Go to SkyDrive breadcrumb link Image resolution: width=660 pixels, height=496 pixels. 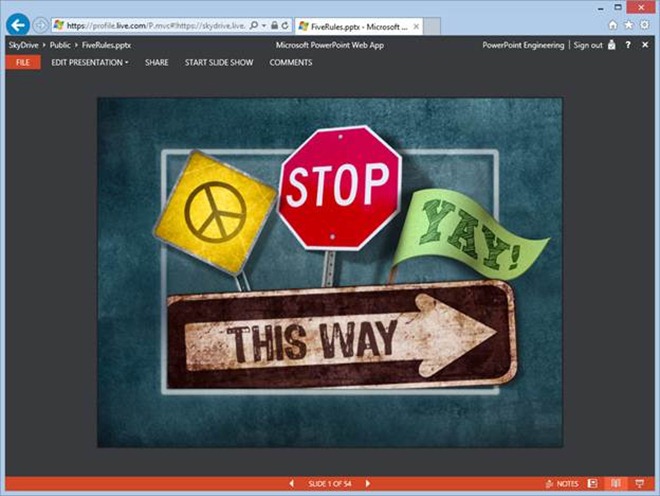click(24, 45)
